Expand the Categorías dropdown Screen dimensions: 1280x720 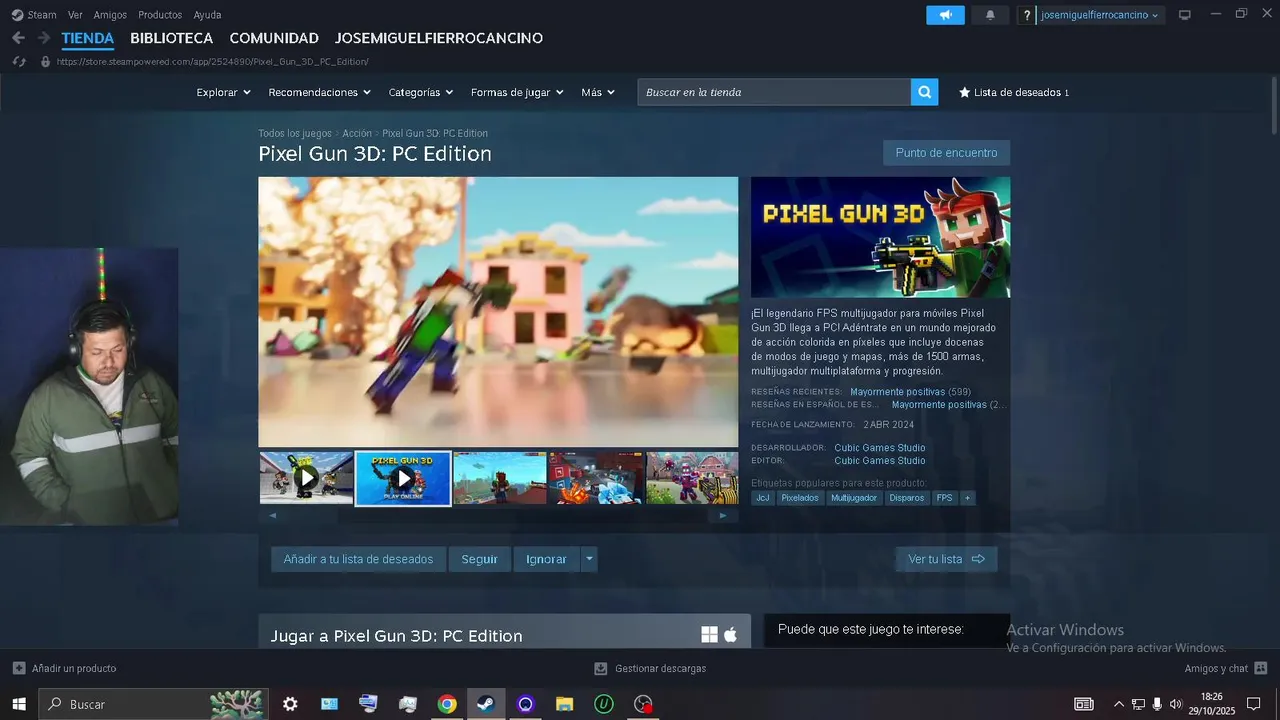coord(420,92)
